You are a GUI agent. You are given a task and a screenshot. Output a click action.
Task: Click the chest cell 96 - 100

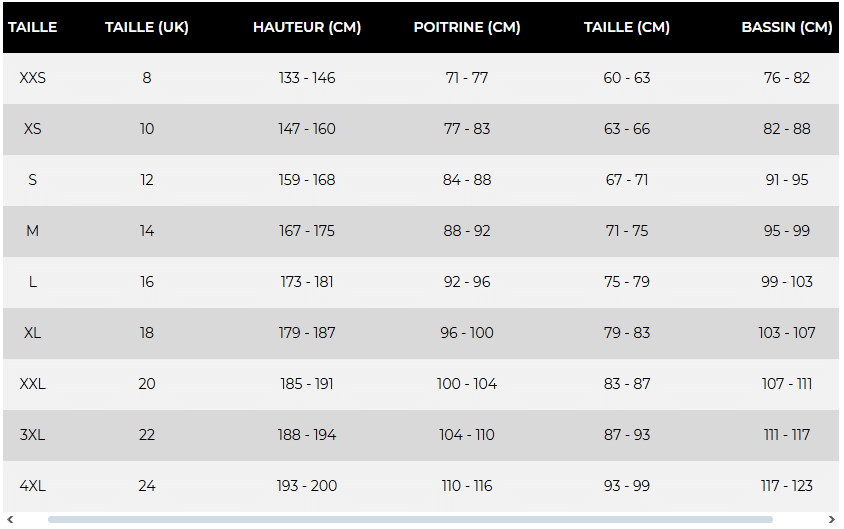[467, 333]
